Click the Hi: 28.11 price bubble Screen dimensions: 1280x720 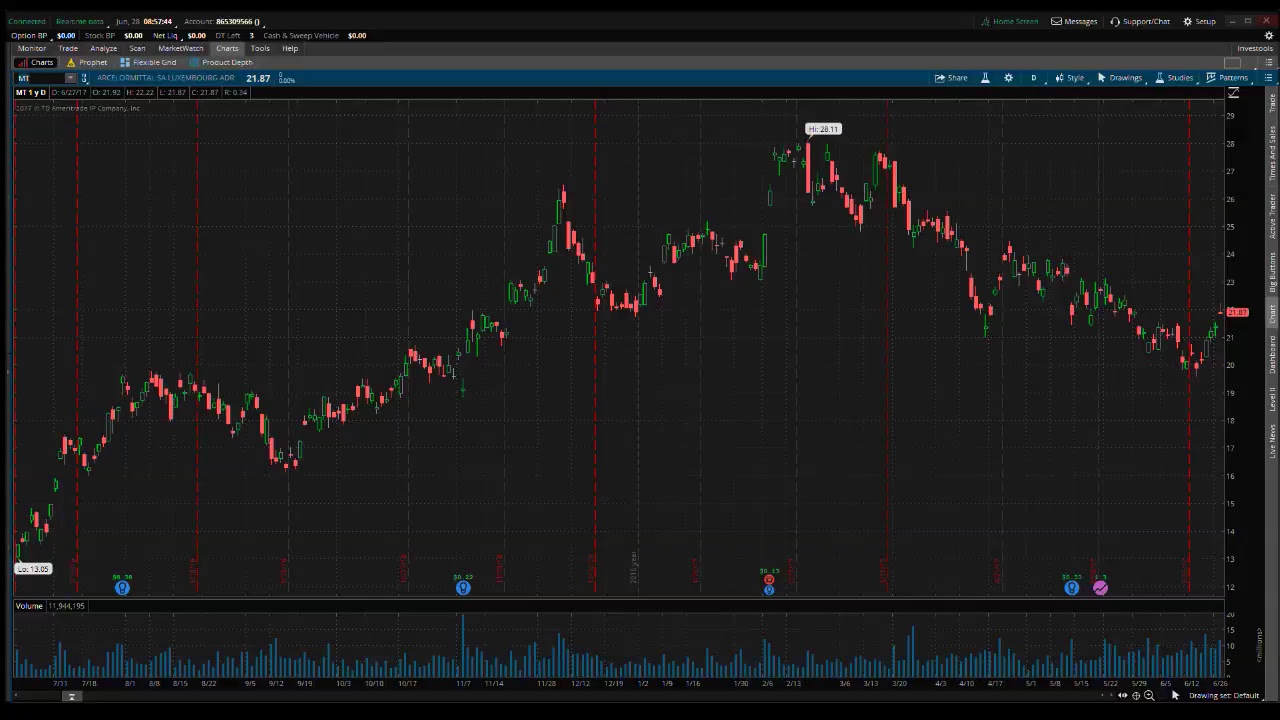[x=824, y=129]
